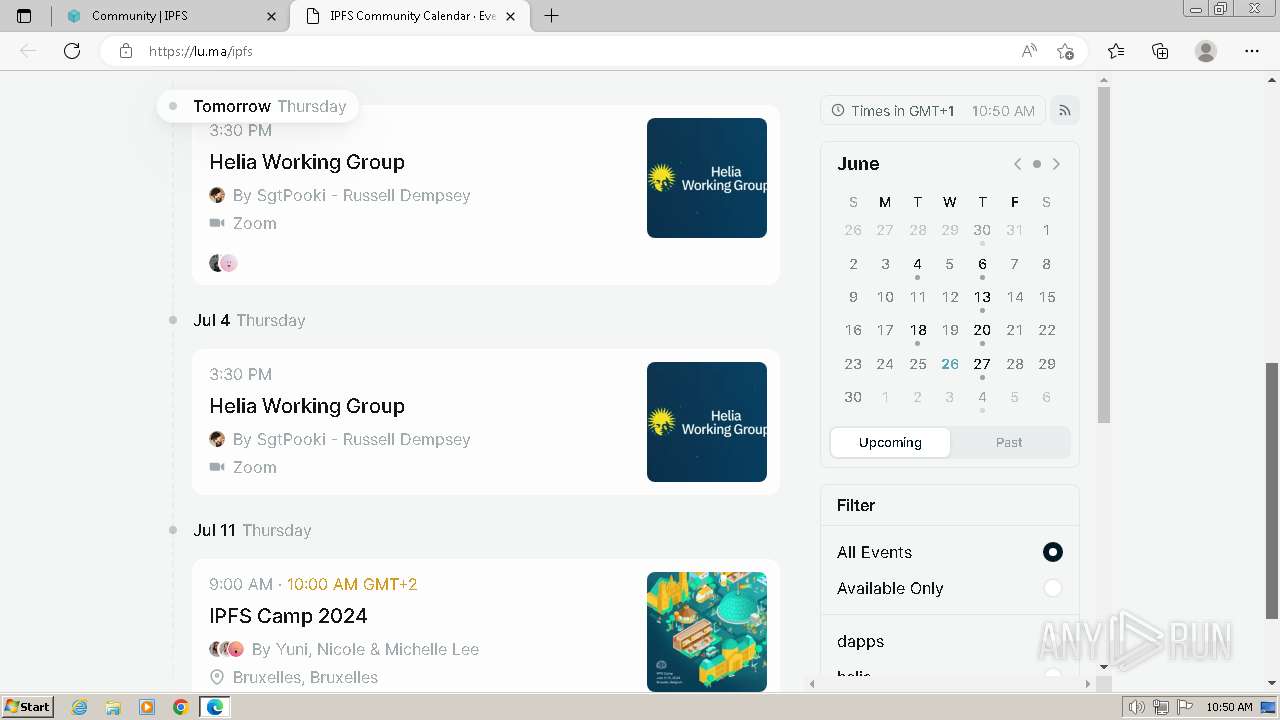Open Edge Settings and more menu
This screenshot has width=1280, height=720.
(x=1252, y=51)
